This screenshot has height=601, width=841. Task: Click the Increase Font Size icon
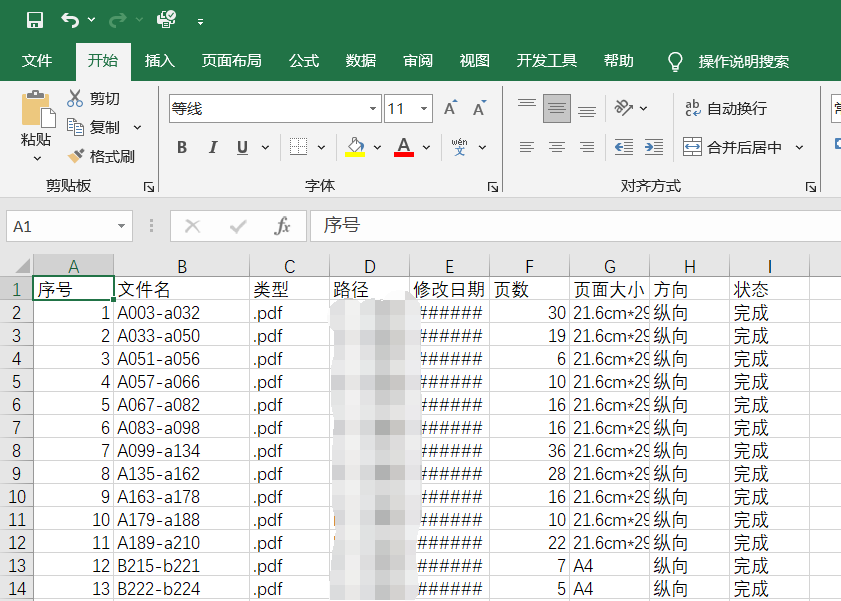(x=451, y=108)
